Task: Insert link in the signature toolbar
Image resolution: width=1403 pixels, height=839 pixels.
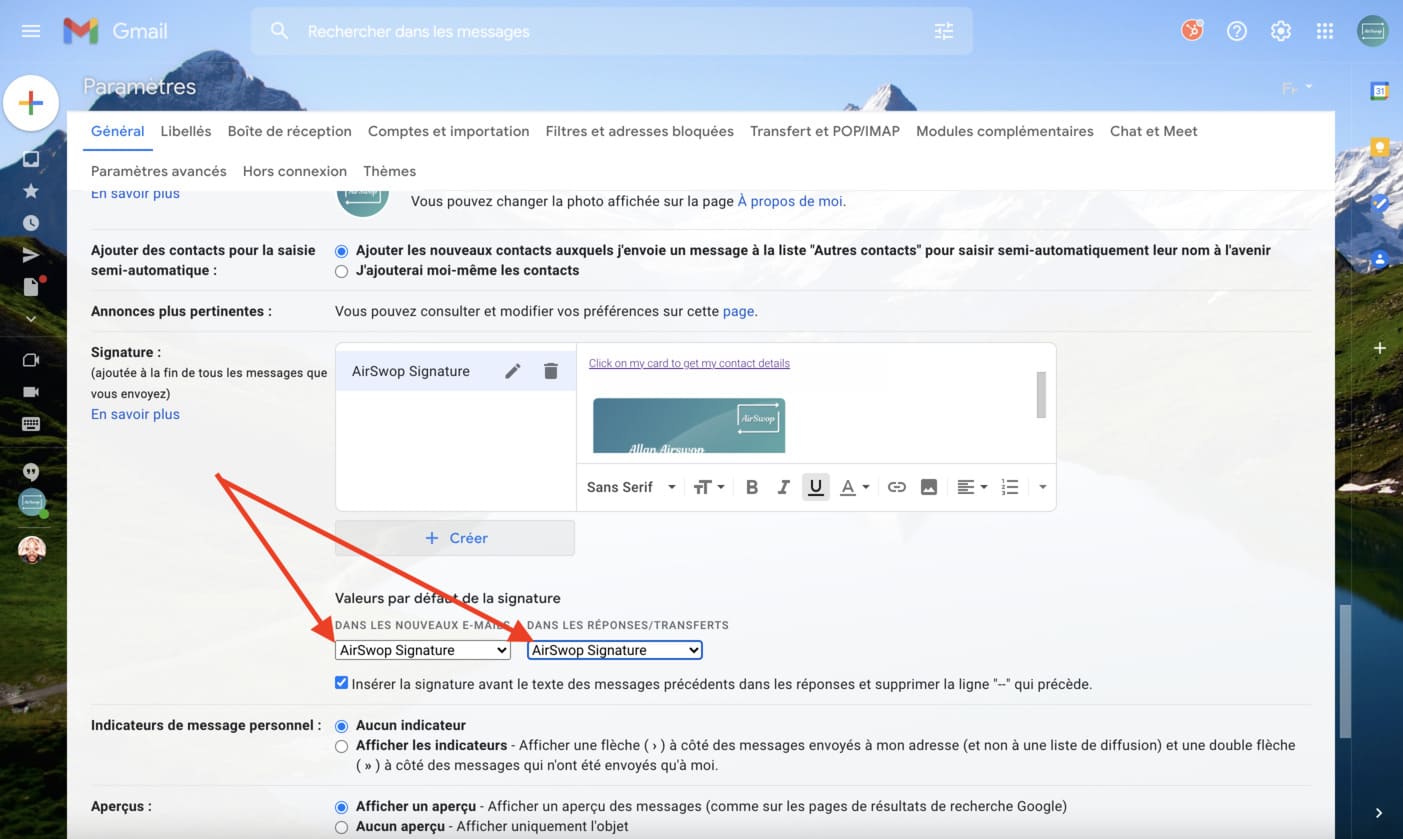Action: tap(897, 487)
